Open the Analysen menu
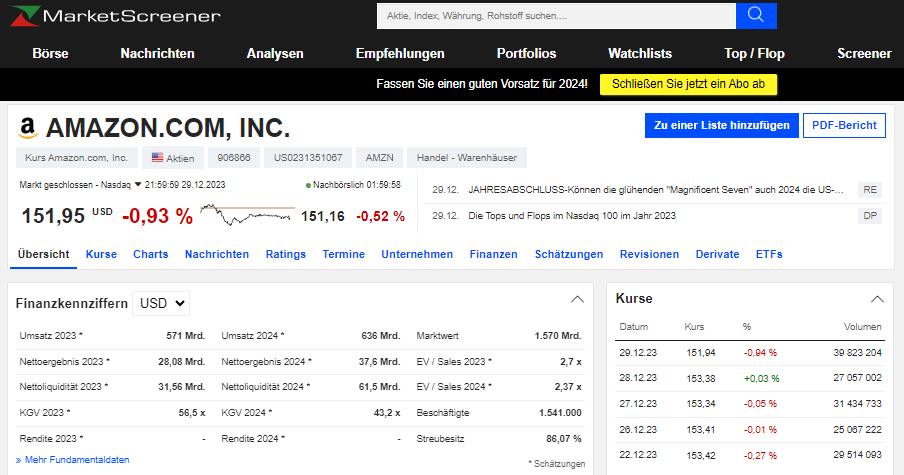The image size is (904, 475). pyautogui.click(x=275, y=54)
